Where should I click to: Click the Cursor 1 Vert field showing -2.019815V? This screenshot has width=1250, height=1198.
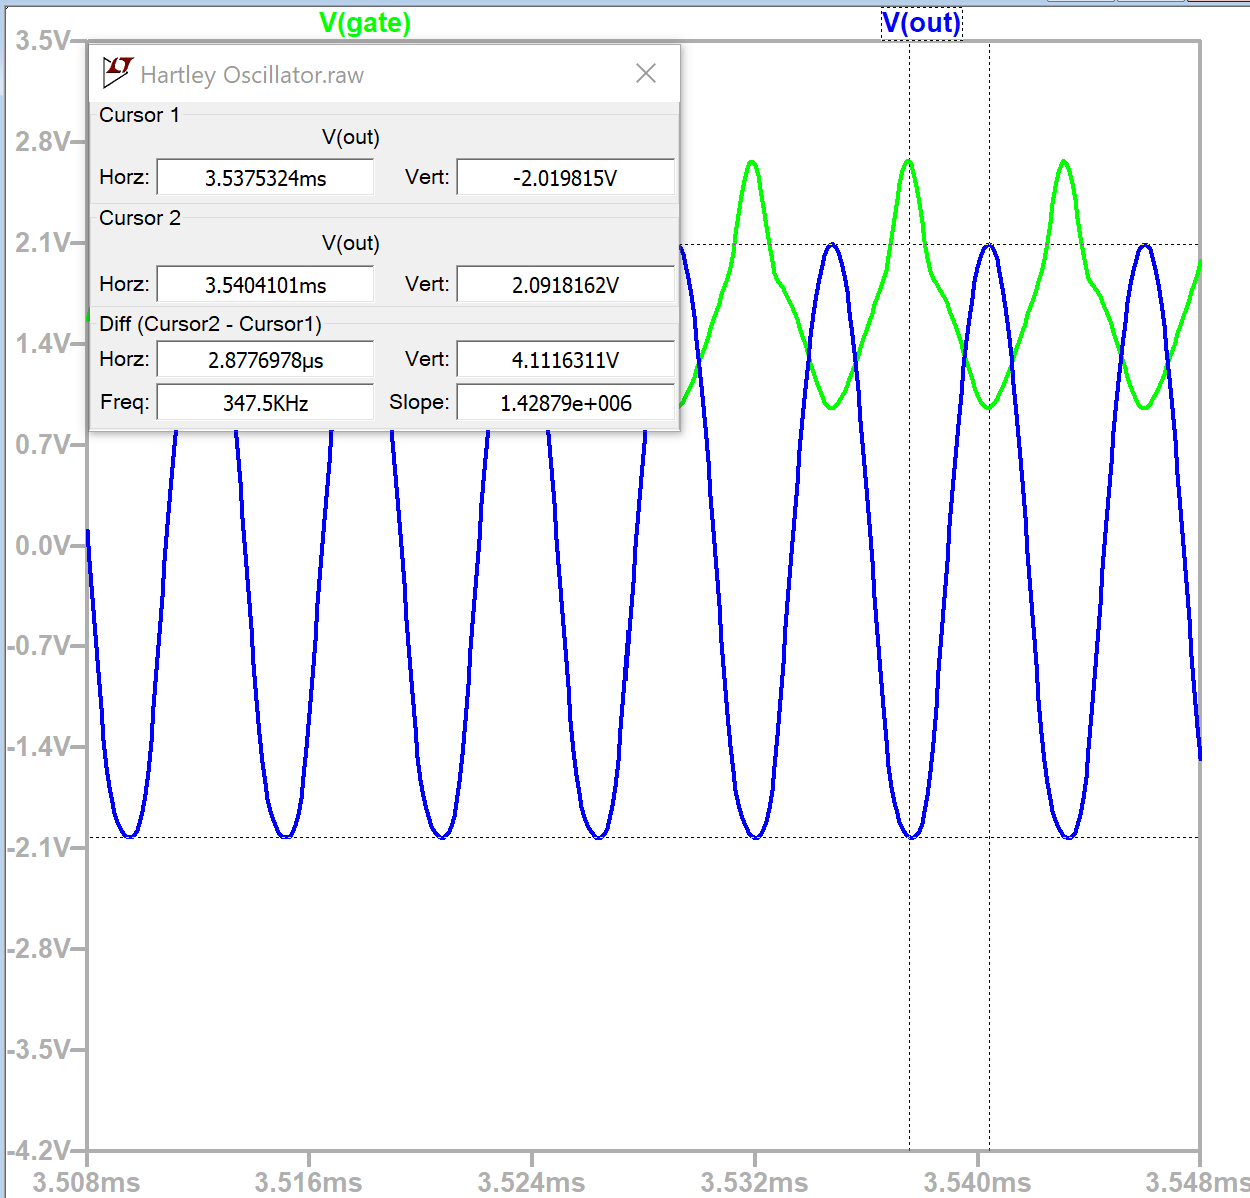[564, 176]
